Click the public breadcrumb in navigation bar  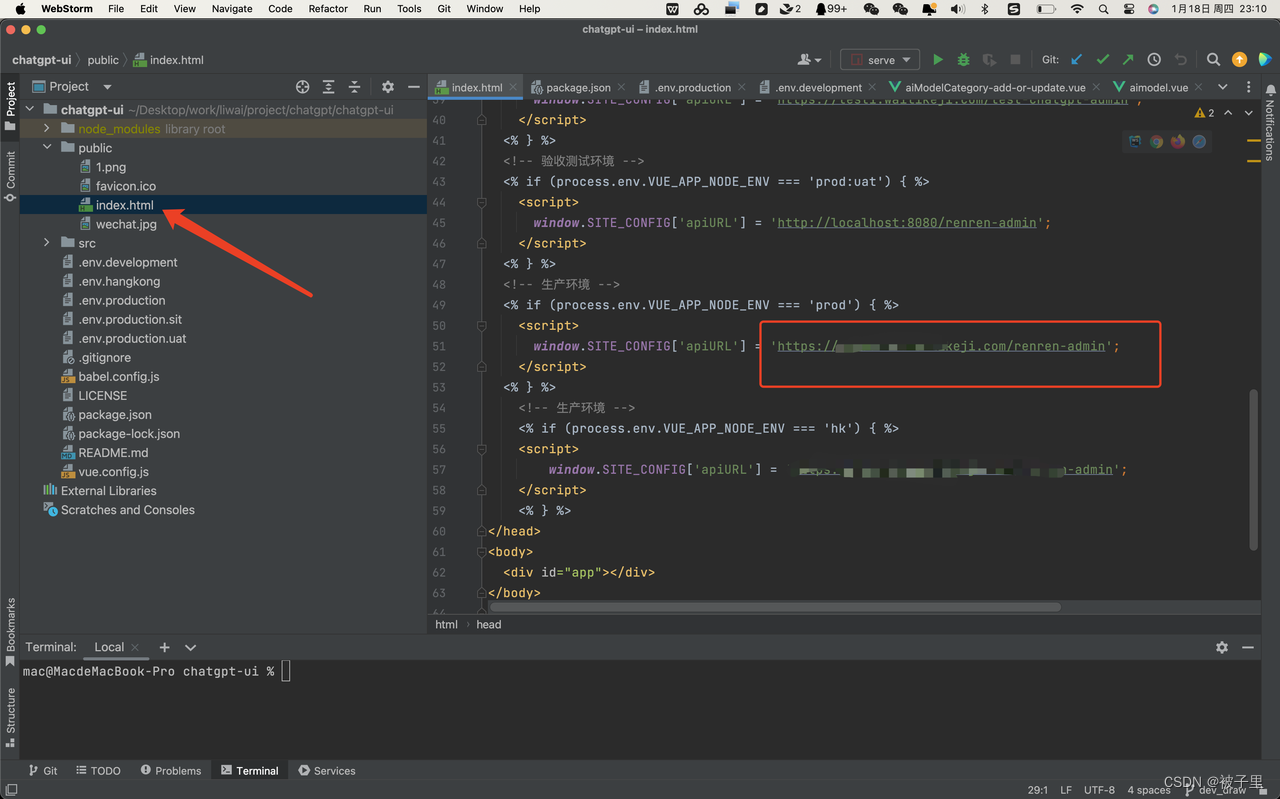tap(103, 60)
